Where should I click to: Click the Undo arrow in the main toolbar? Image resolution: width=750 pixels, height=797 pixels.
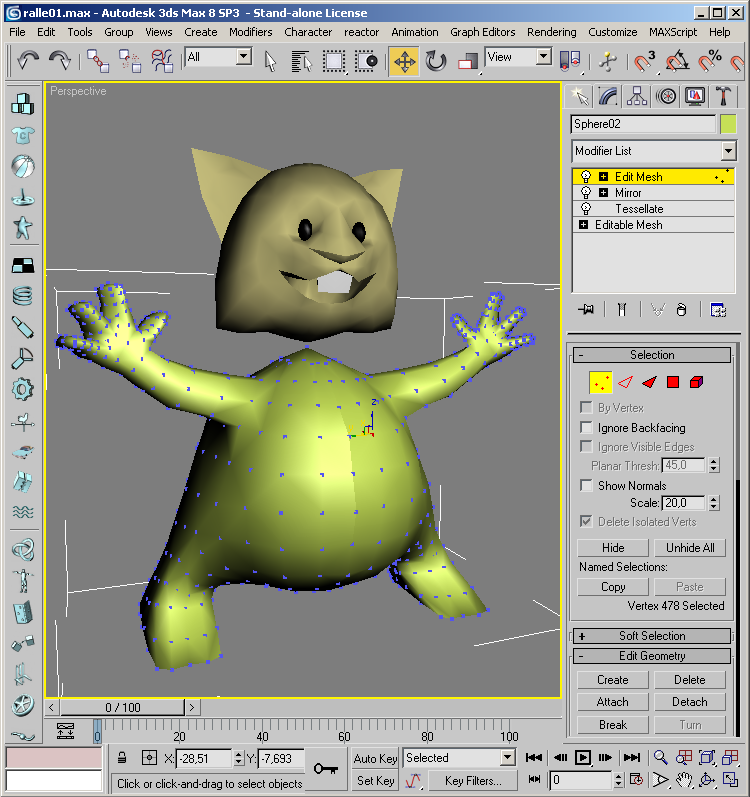[x=28, y=60]
